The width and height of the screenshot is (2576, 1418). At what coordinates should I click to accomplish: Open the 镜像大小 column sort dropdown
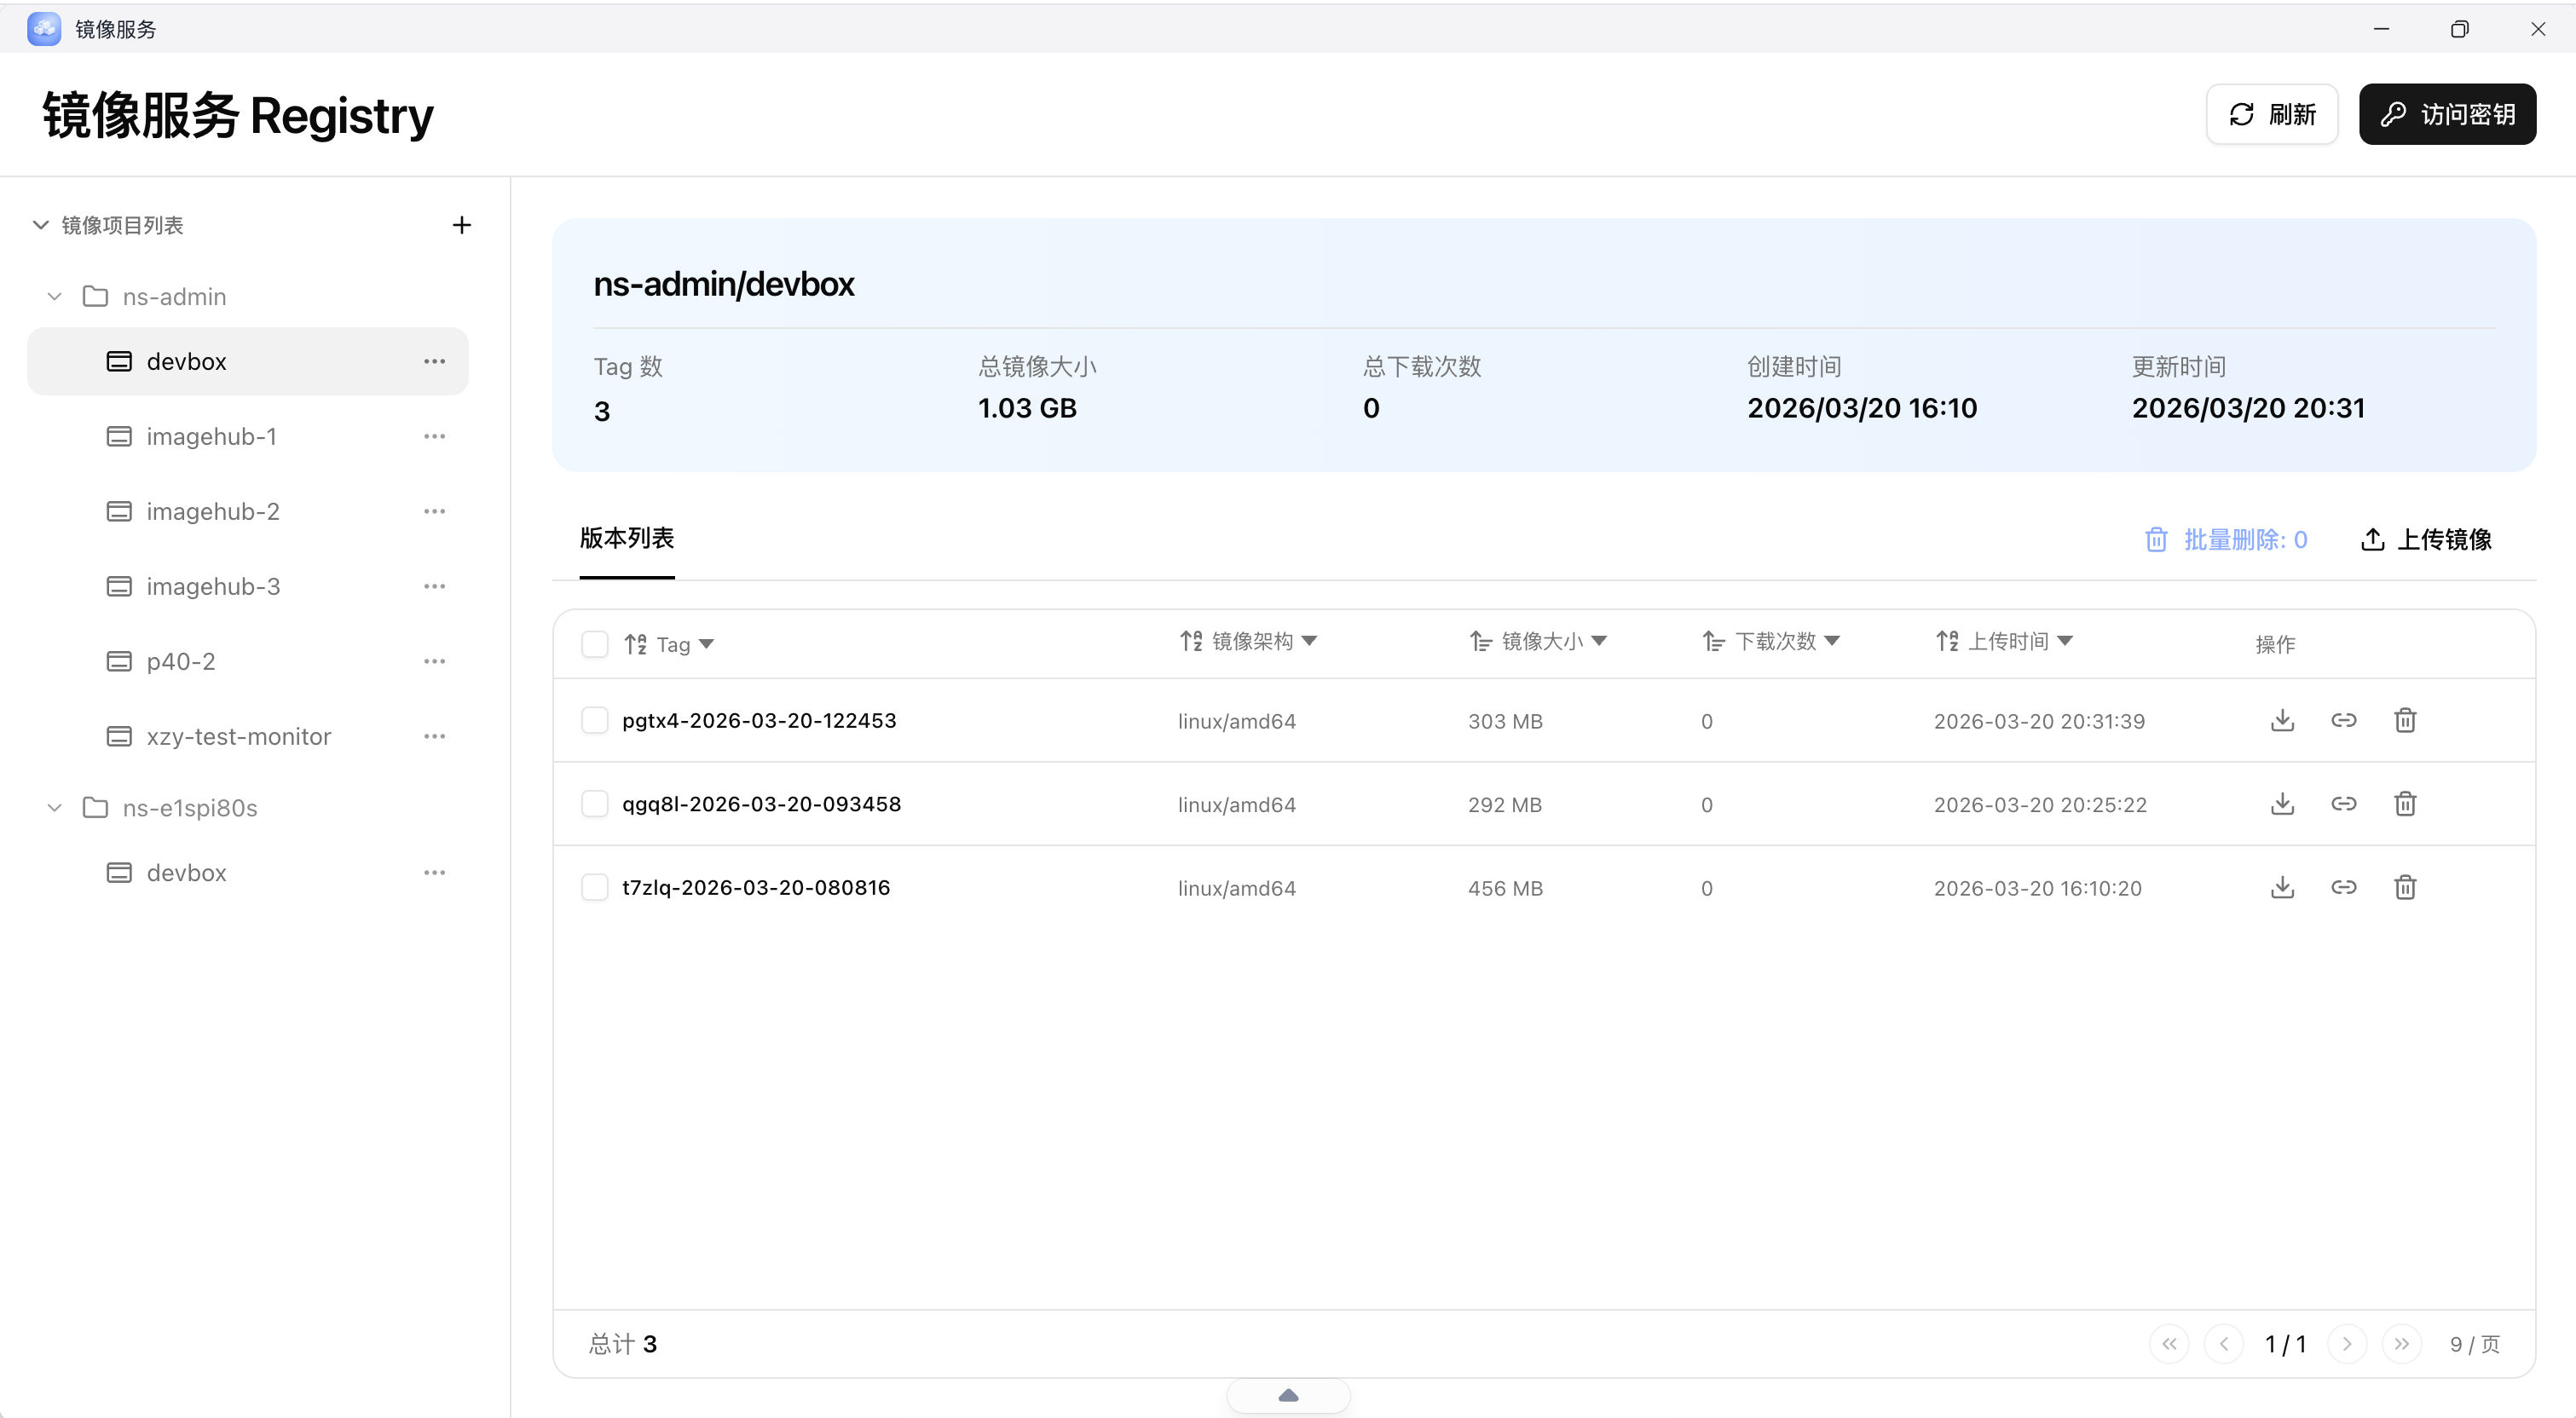(1599, 641)
